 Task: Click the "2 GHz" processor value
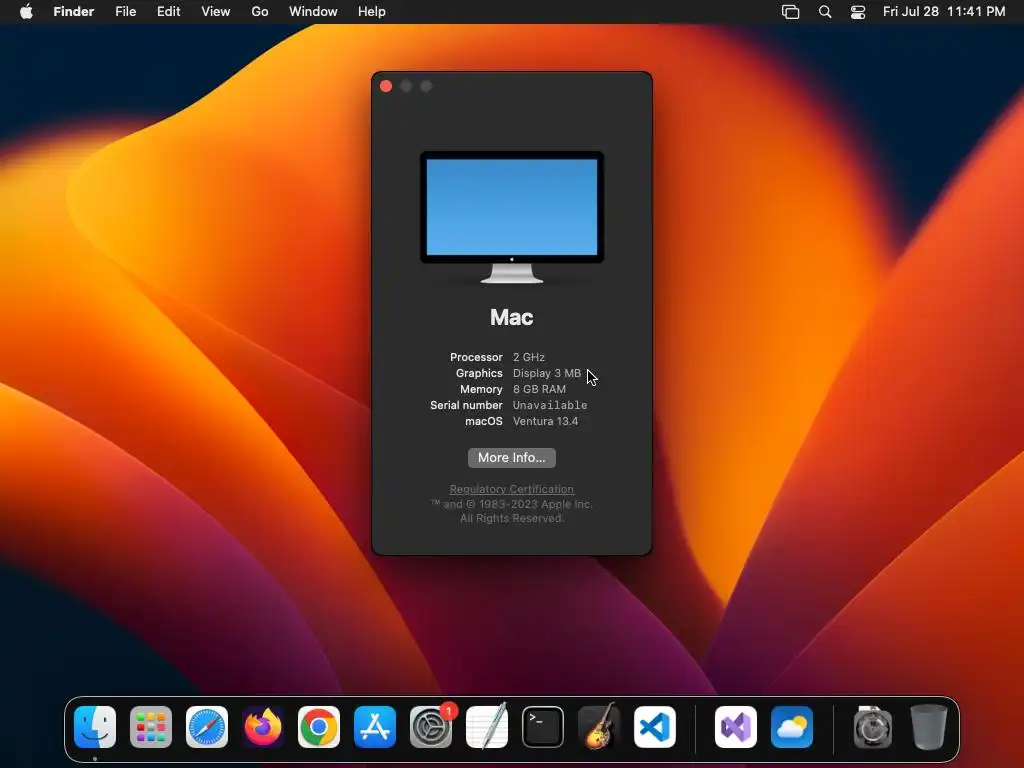(529, 357)
